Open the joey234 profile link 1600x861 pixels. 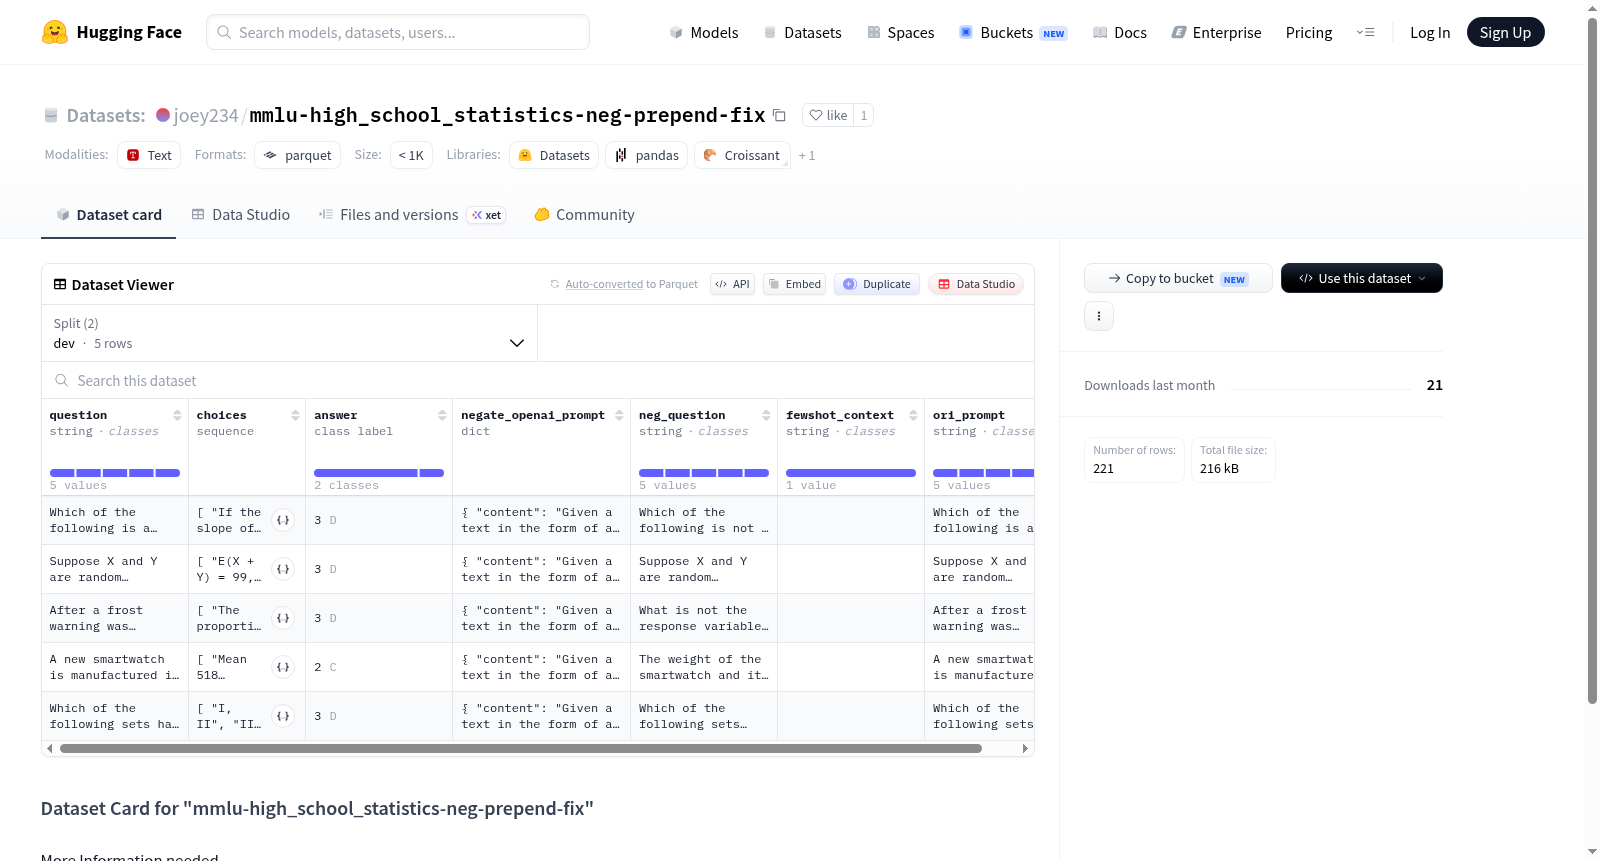(x=206, y=115)
